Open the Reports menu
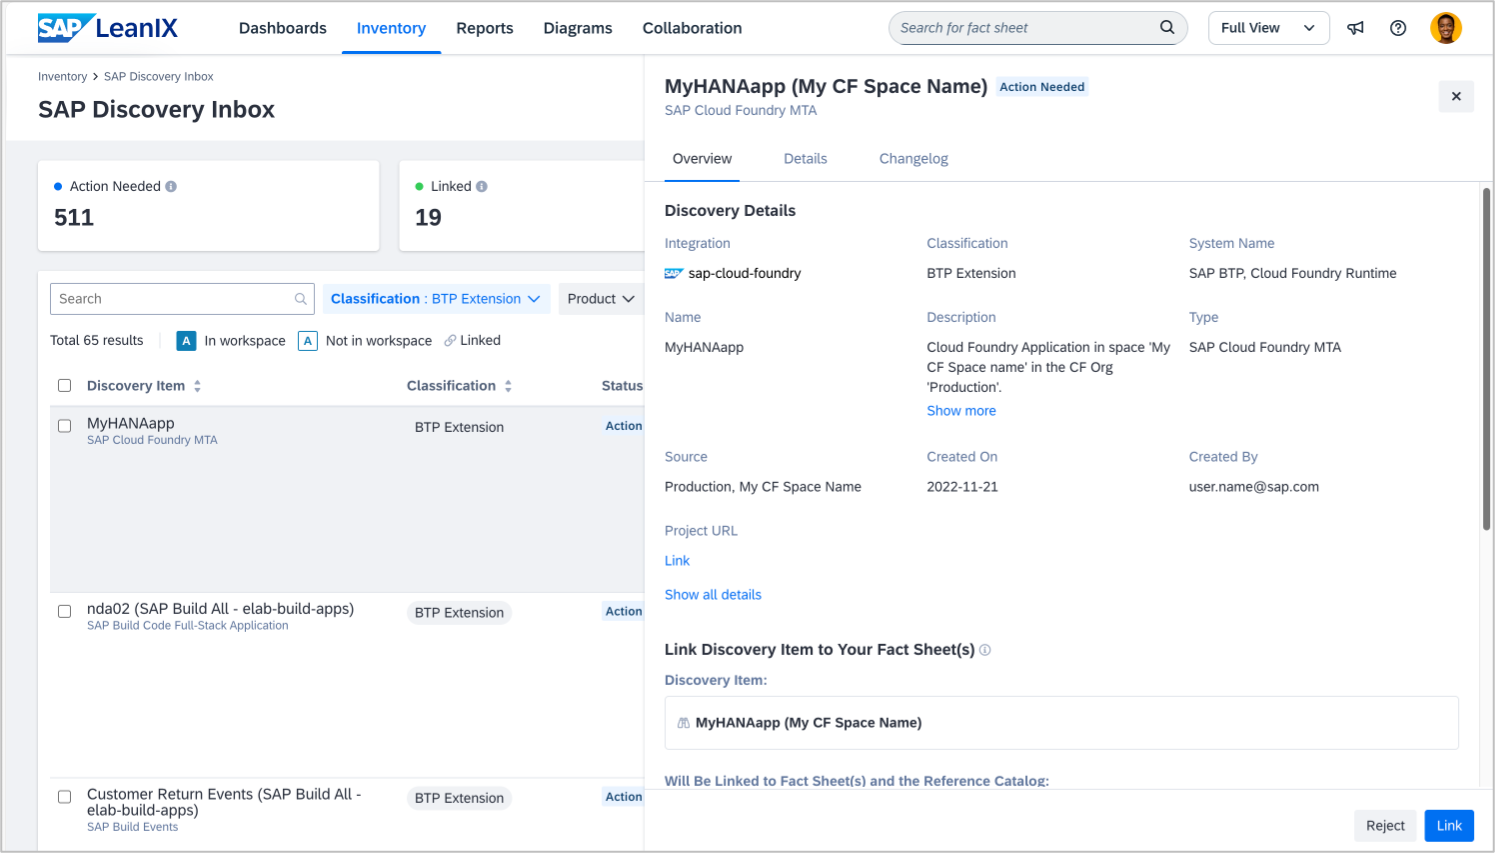This screenshot has height=854, width=1496. click(485, 28)
